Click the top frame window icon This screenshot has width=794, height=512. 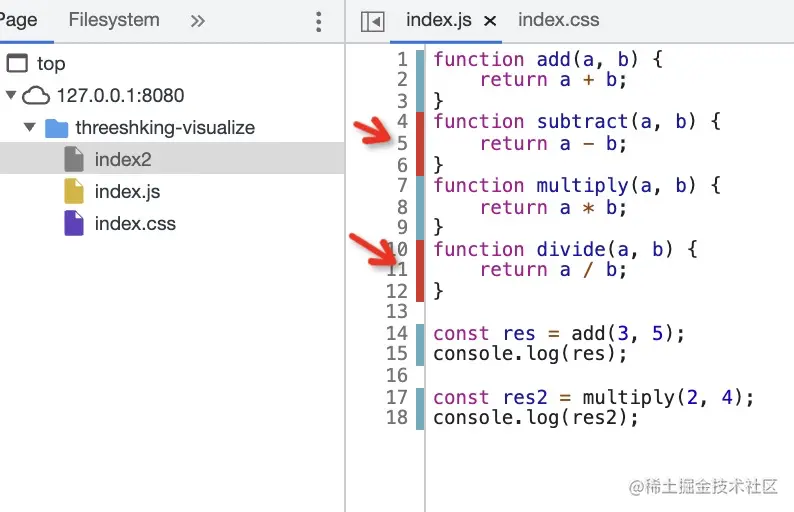(17, 63)
